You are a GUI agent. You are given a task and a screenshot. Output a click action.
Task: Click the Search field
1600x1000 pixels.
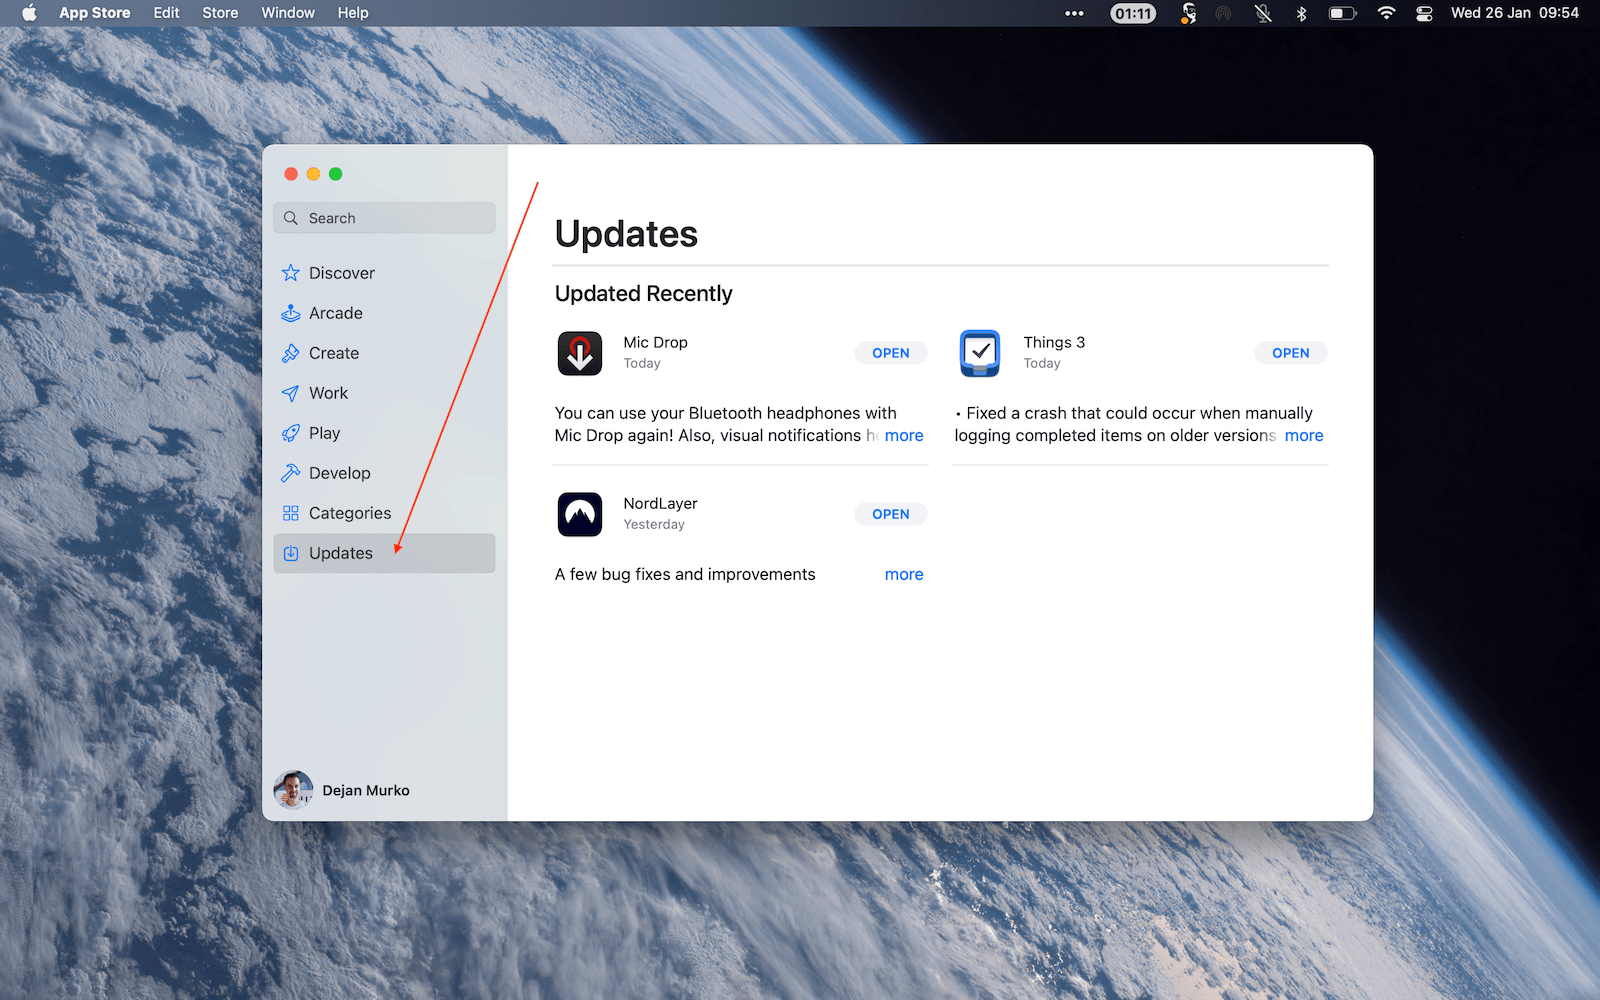point(384,217)
